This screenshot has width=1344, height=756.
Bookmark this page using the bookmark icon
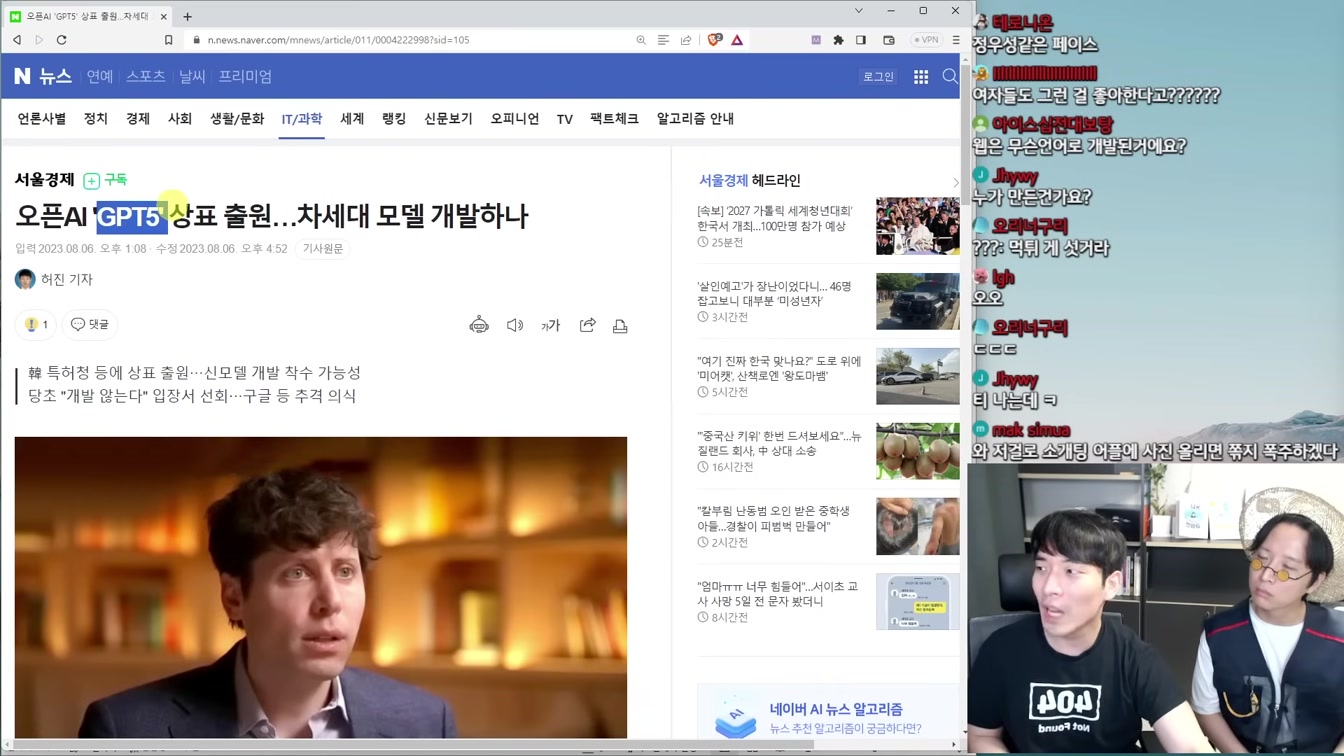[x=168, y=40]
